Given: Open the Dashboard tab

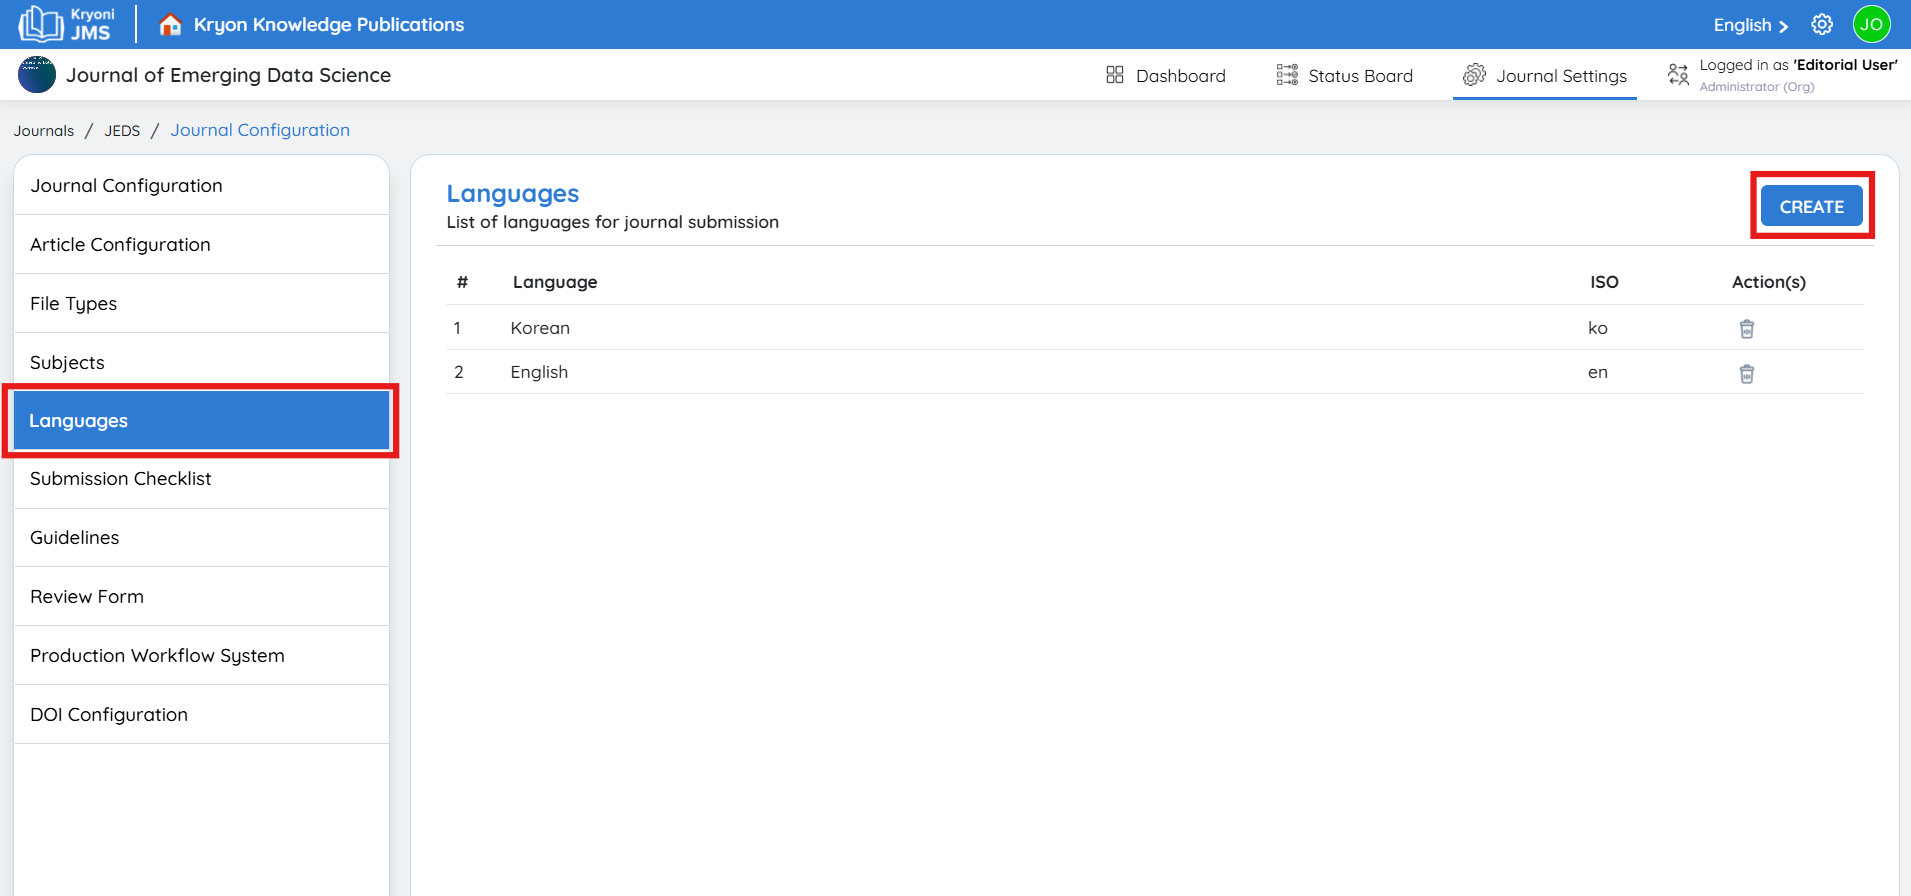Looking at the screenshot, I should pyautogui.click(x=1166, y=76).
